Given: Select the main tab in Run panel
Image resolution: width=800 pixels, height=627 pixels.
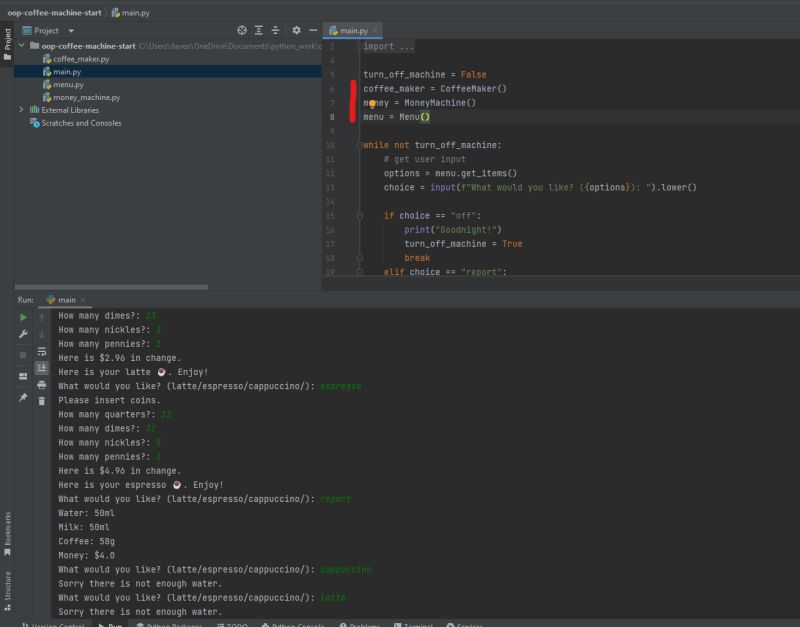Looking at the screenshot, I should coord(66,299).
